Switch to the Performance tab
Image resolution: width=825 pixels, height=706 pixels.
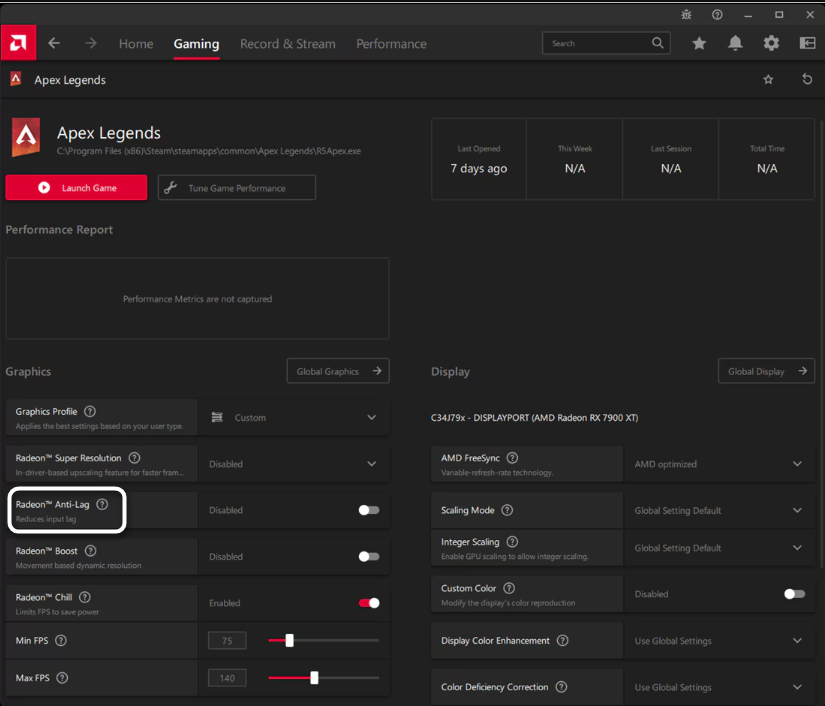tap(391, 44)
